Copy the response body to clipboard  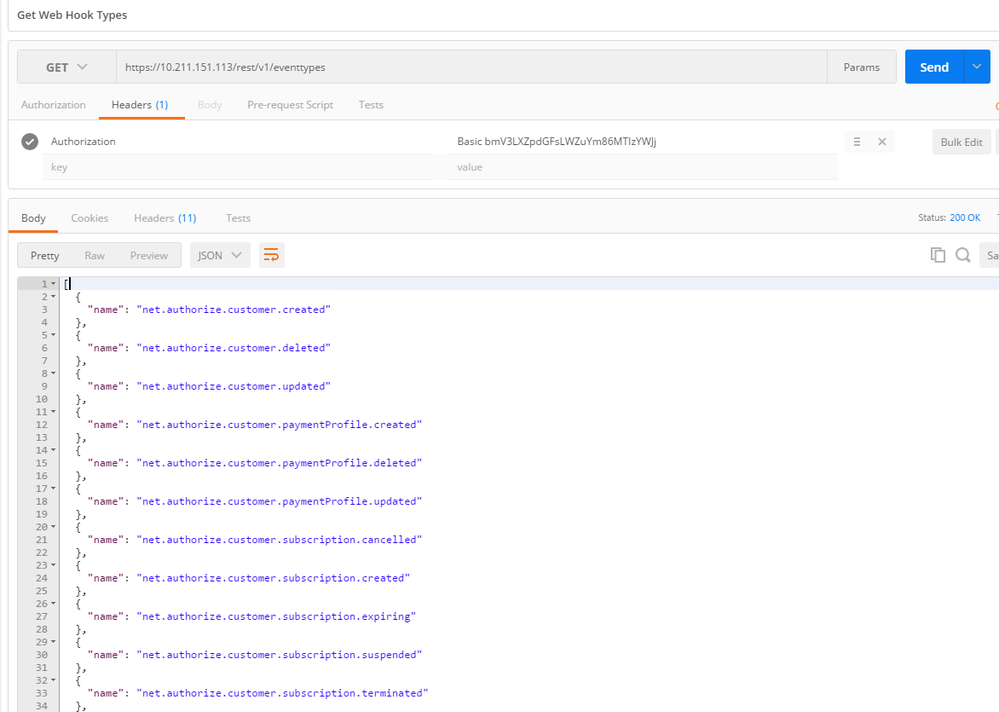937,255
